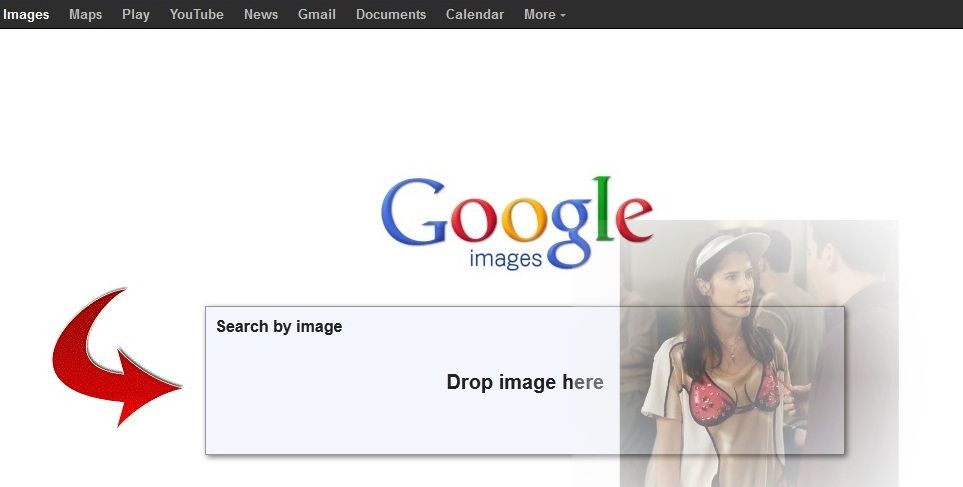Open Calendar from the navigation bar

tap(475, 14)
